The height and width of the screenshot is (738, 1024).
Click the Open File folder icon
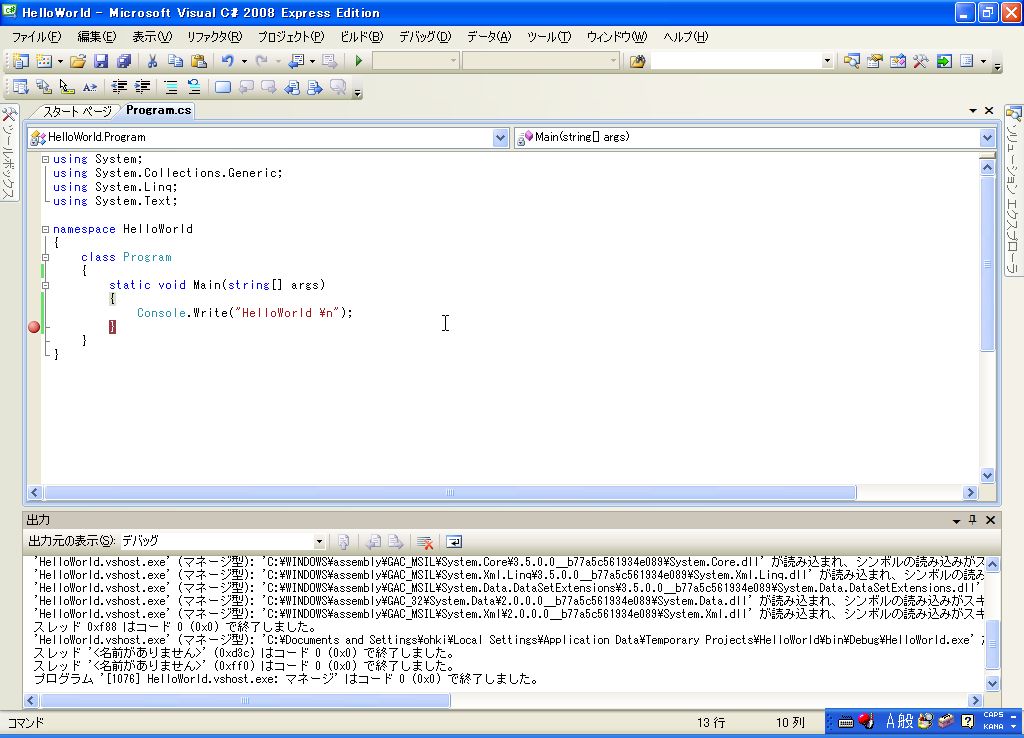click(x=78, y=61)
